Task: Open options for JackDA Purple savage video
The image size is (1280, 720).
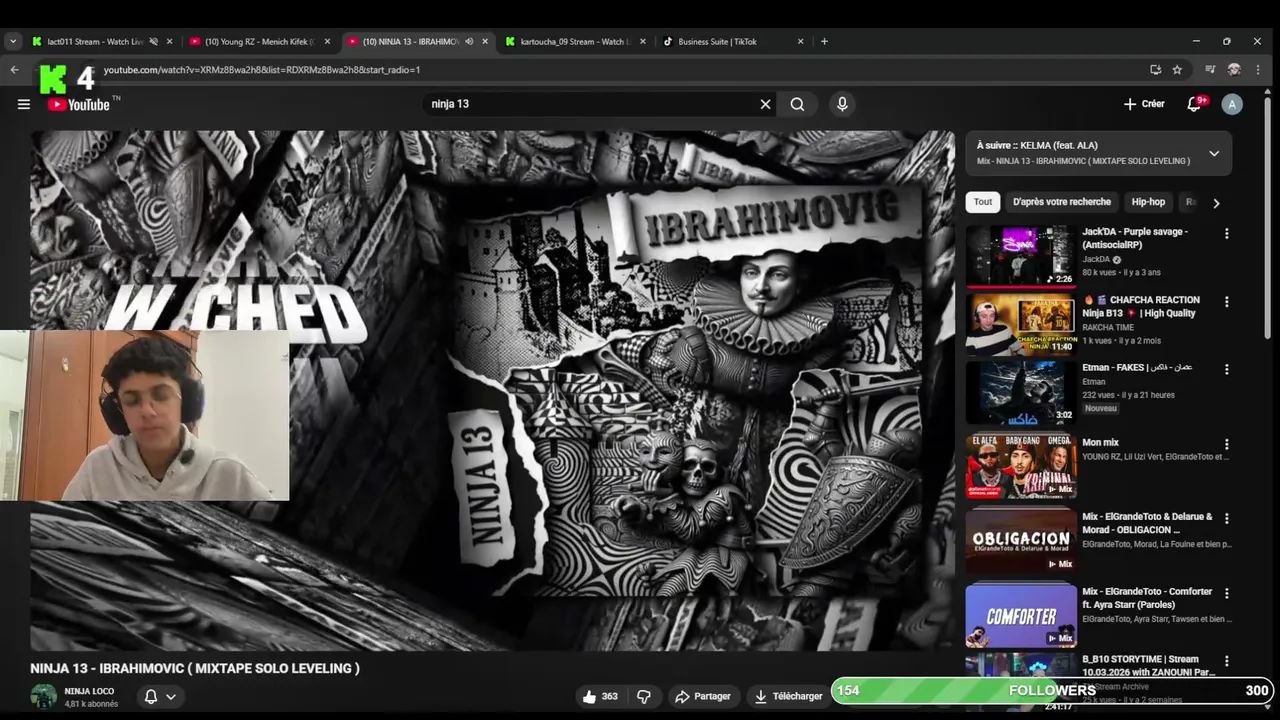Action: 1227,233
